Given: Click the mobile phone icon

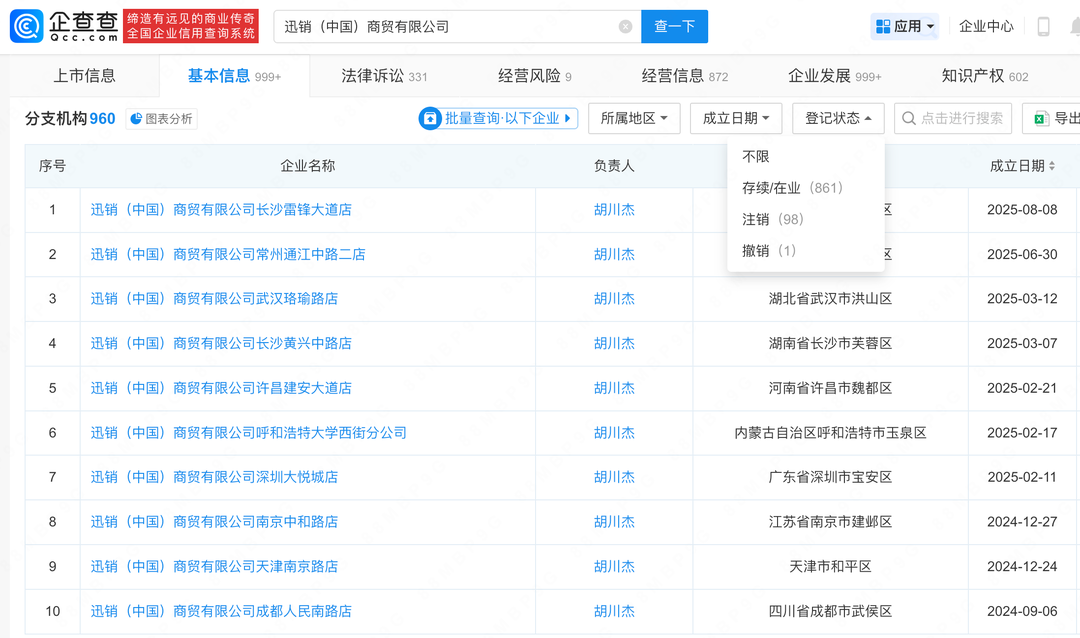Looking at the screenshot, I should pos(1043,27).
